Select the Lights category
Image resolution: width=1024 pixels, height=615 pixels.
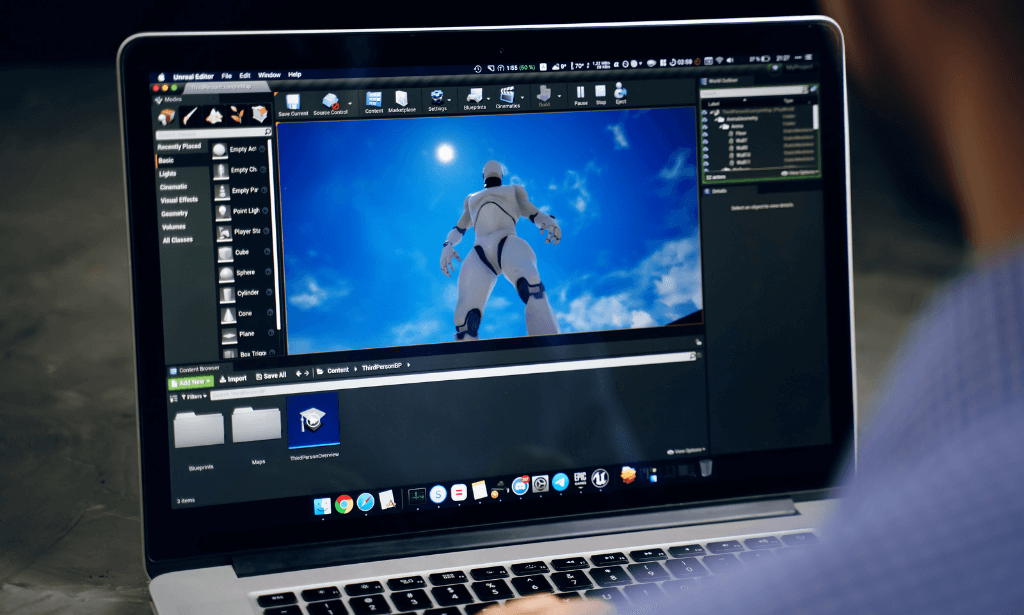point(168,174)
